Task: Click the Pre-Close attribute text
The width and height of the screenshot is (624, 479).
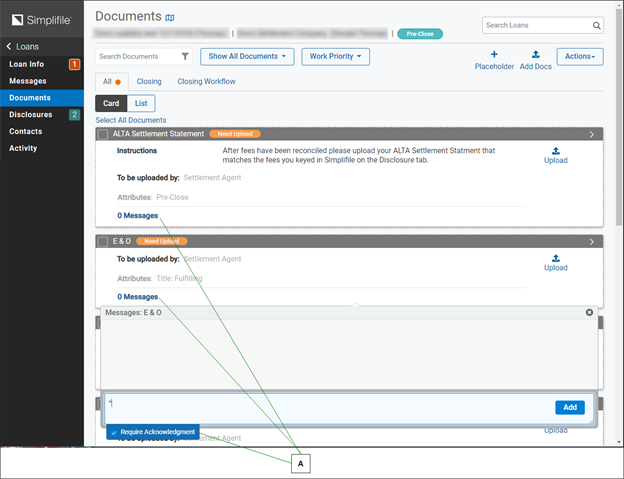Action: click(172, 197)
